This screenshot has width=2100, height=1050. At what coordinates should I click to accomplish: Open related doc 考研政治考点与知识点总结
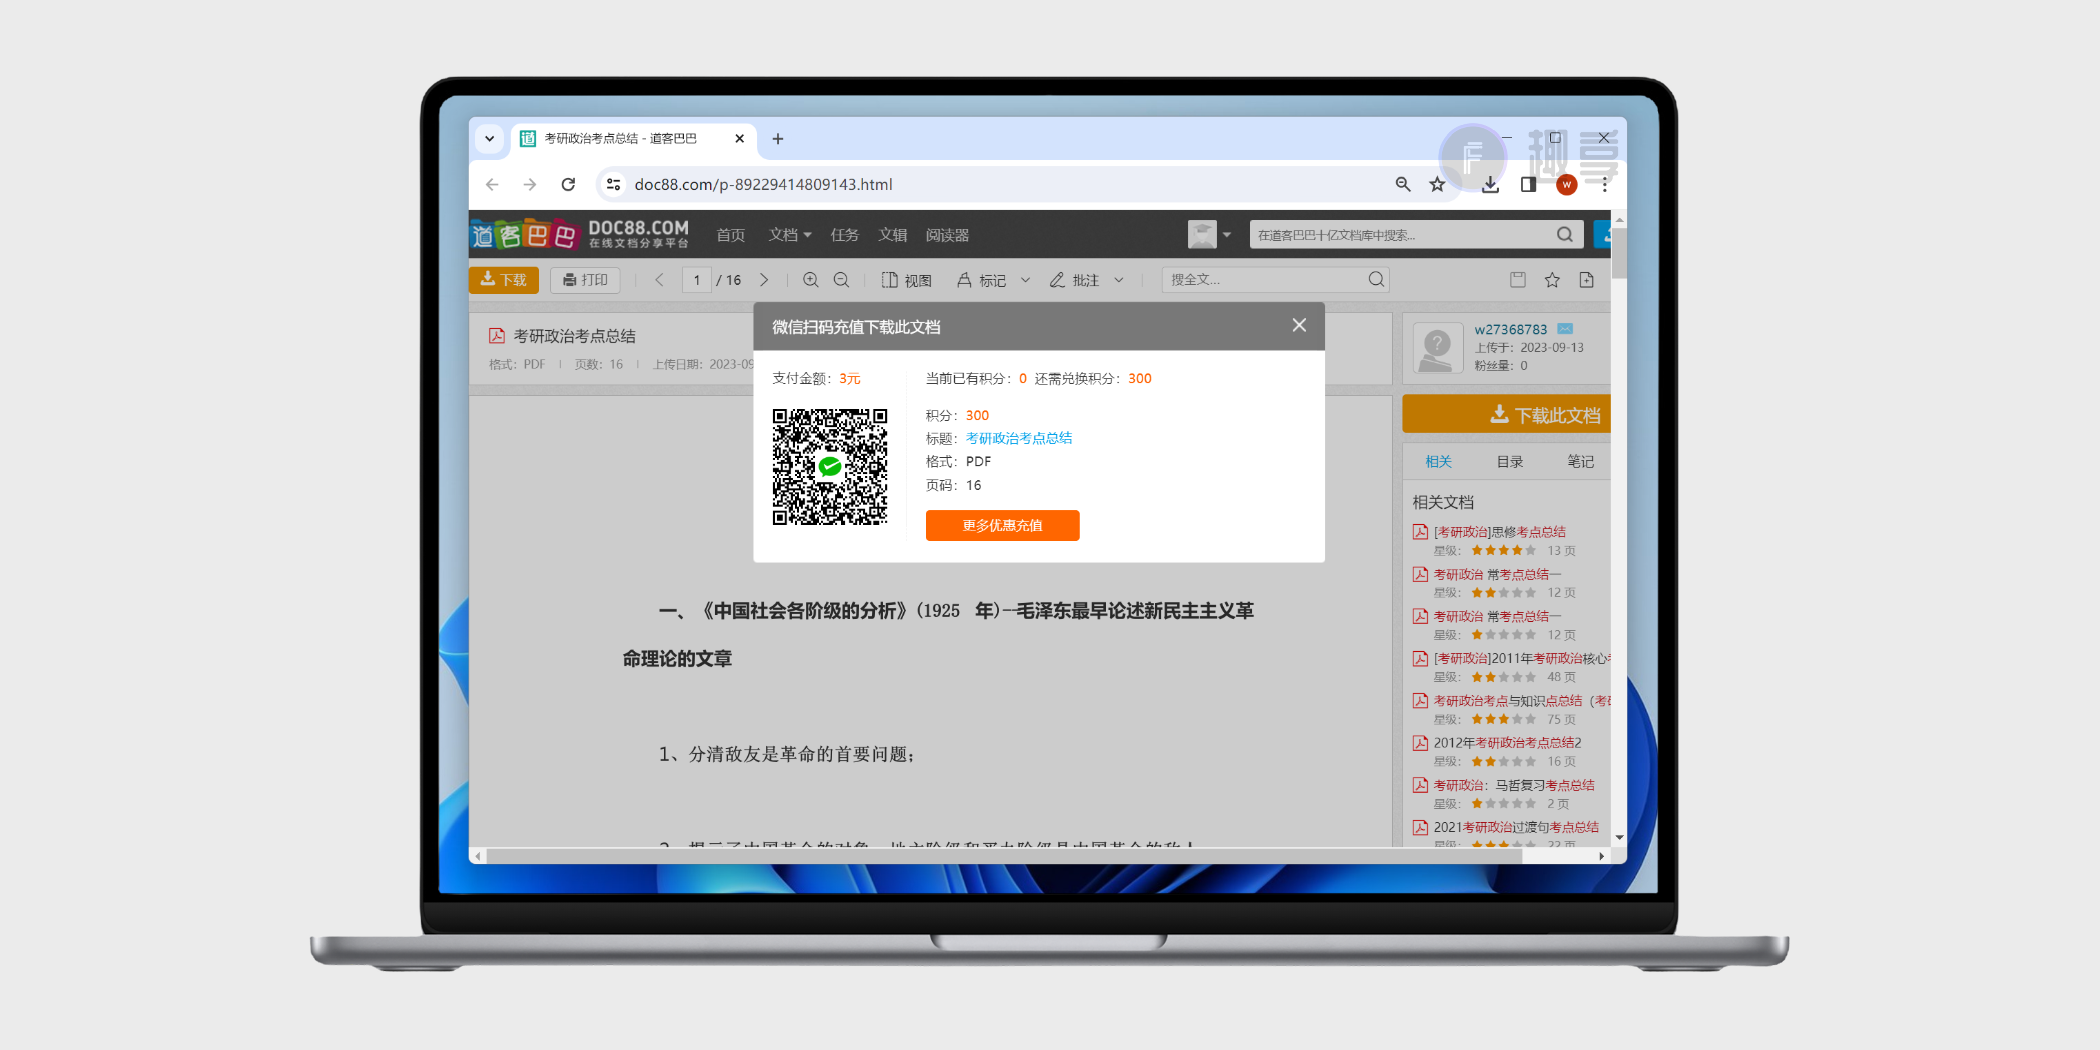(x=1521, y=701)
